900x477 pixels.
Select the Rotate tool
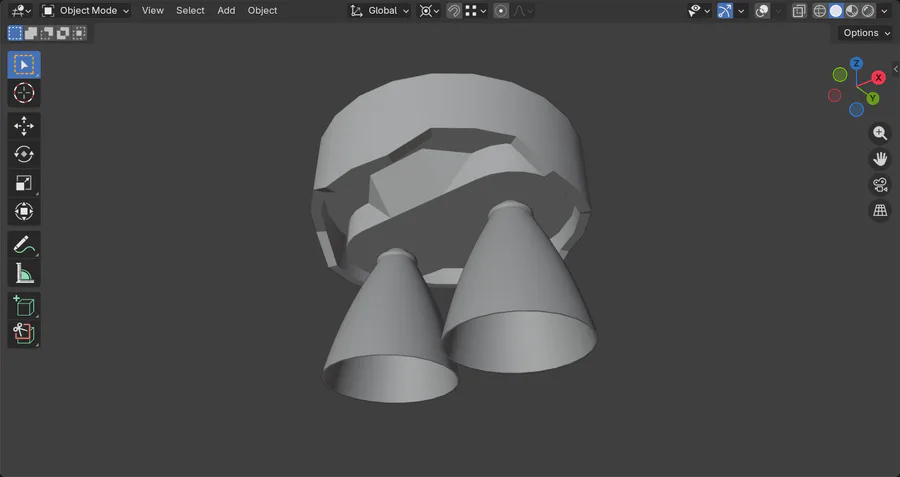coord(24,154)
